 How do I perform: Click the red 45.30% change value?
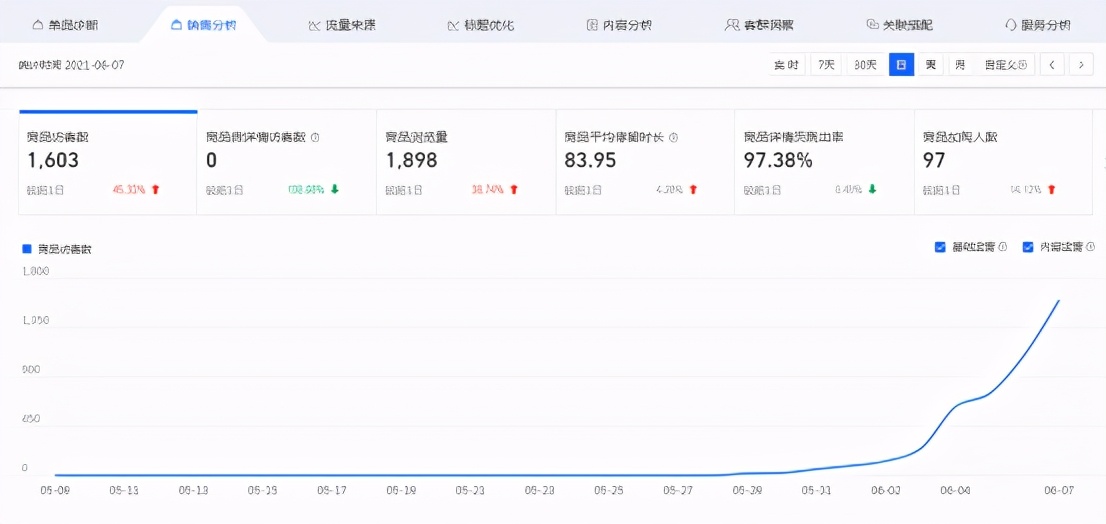[x=130, y=189]
